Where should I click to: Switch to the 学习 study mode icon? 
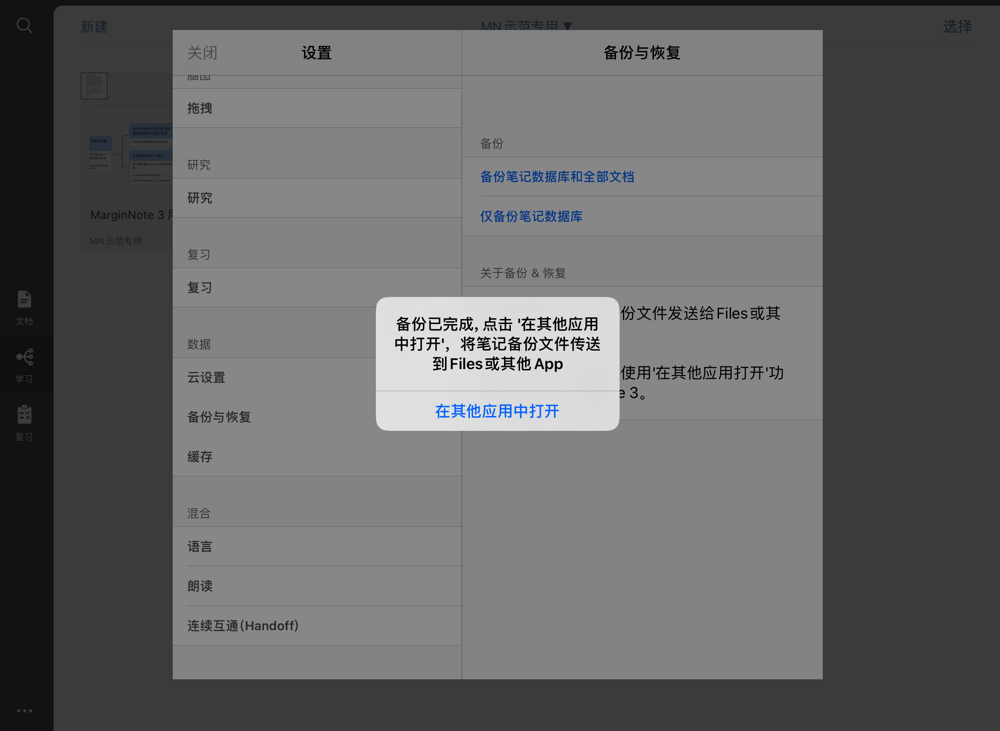point(24,366)
